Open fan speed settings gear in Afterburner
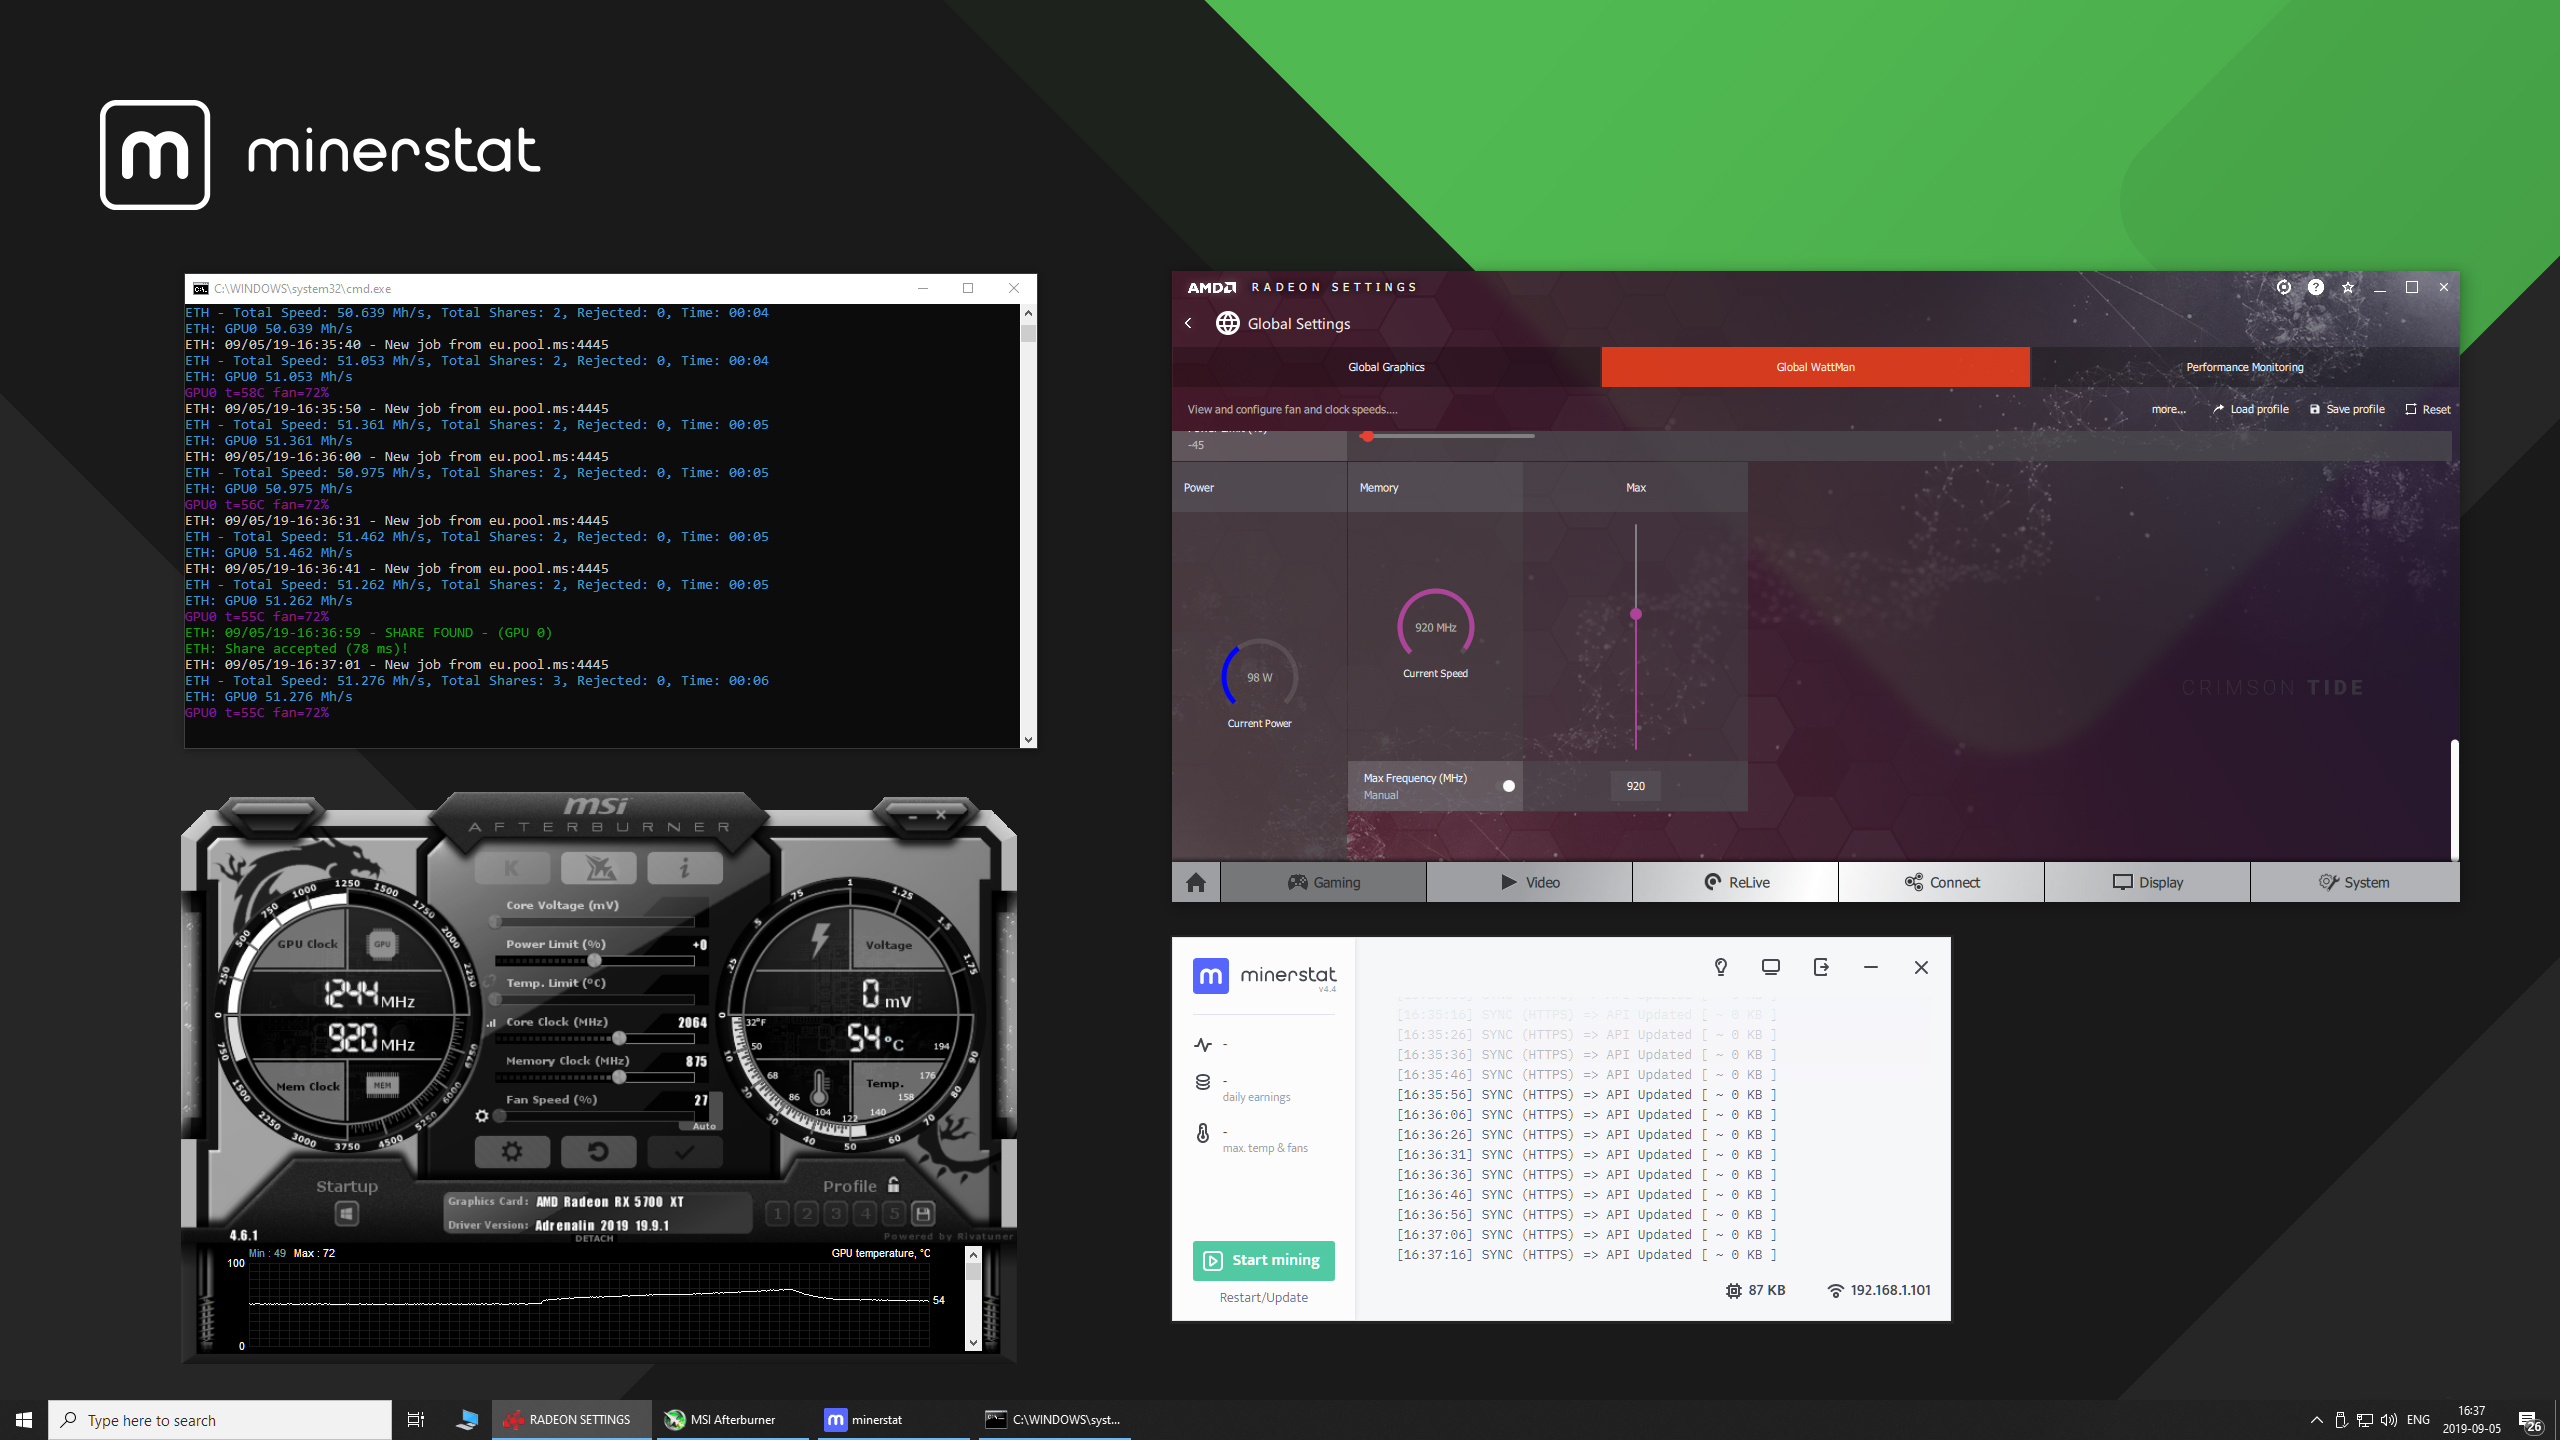This screenshot has width=2560, height=1440. point(482,1116)
